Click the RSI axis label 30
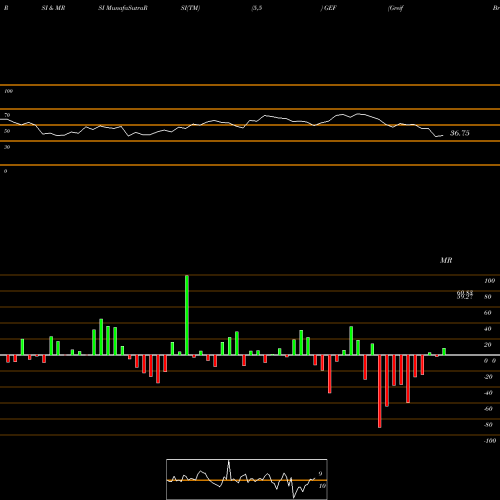 [7, 147]
